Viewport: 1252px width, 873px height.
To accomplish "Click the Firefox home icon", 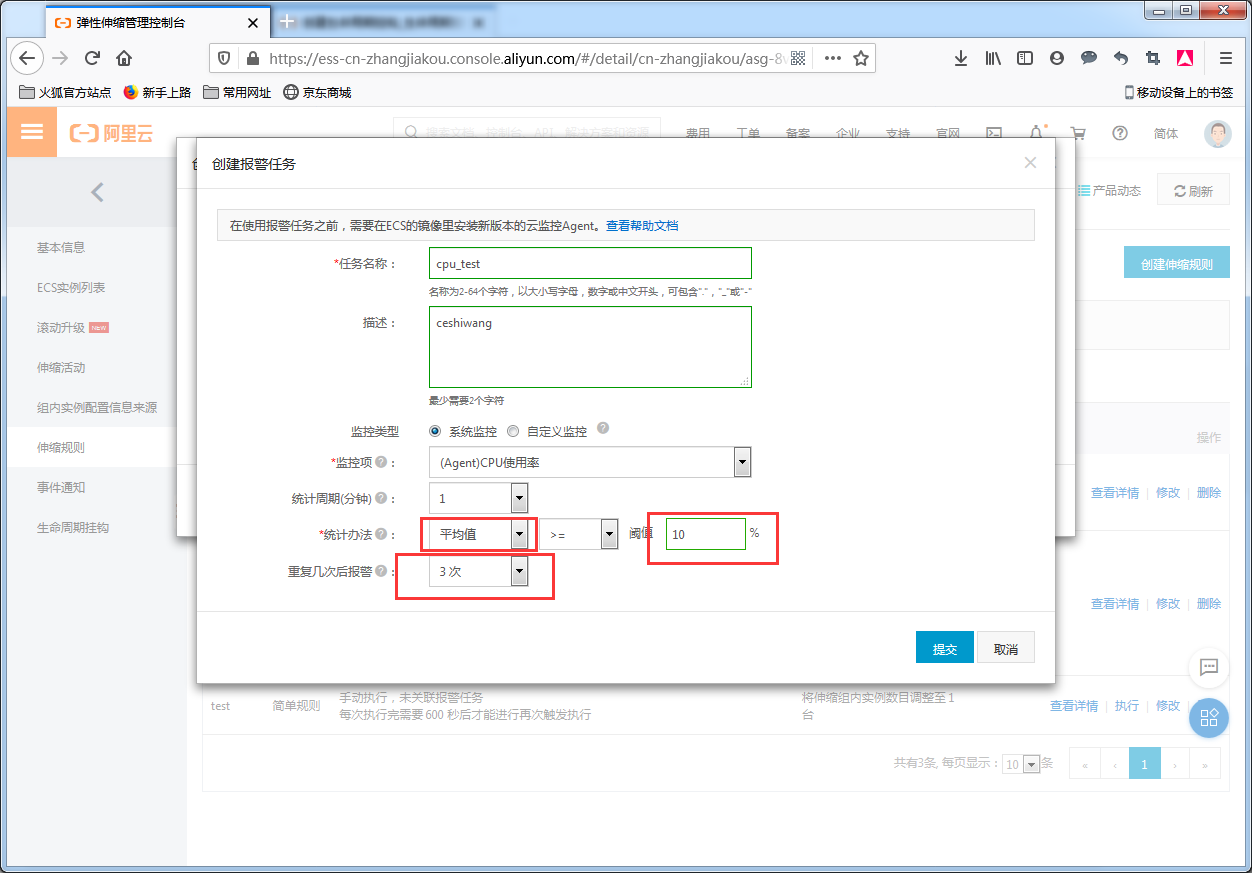I will [124, 58].
